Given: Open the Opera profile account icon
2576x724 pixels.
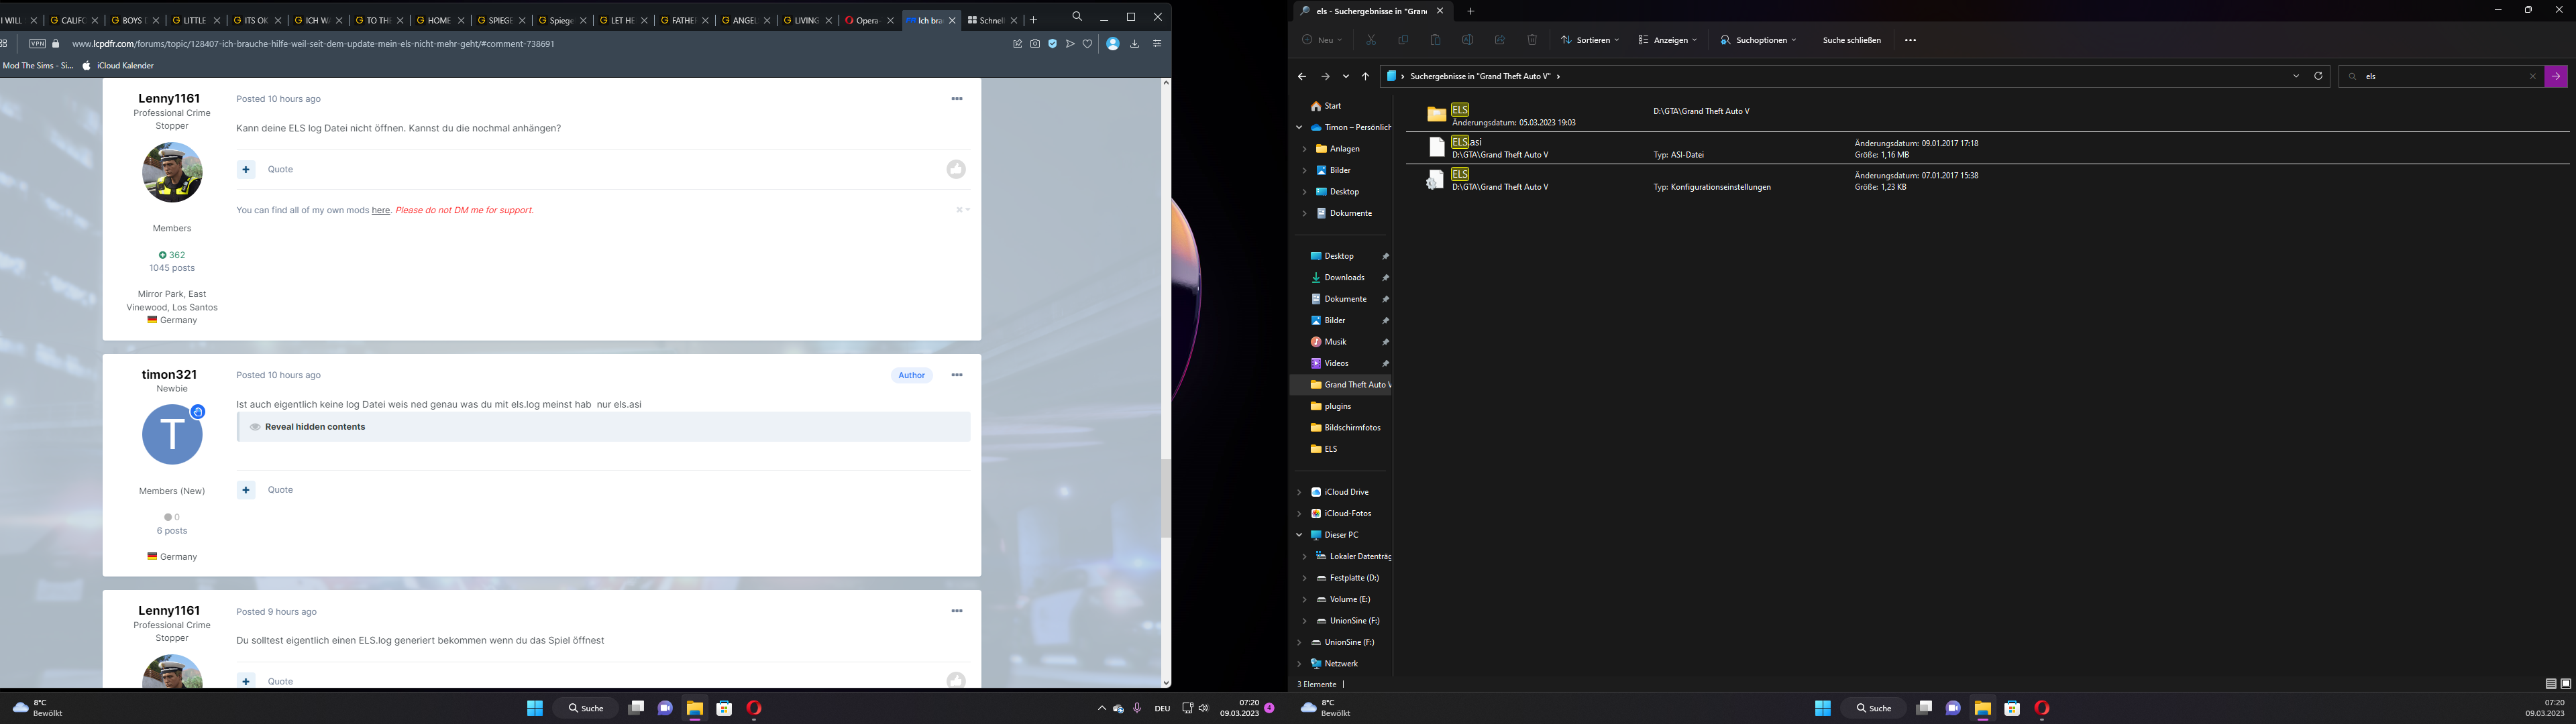Looking at the screenshot, I should [1112, 44].
